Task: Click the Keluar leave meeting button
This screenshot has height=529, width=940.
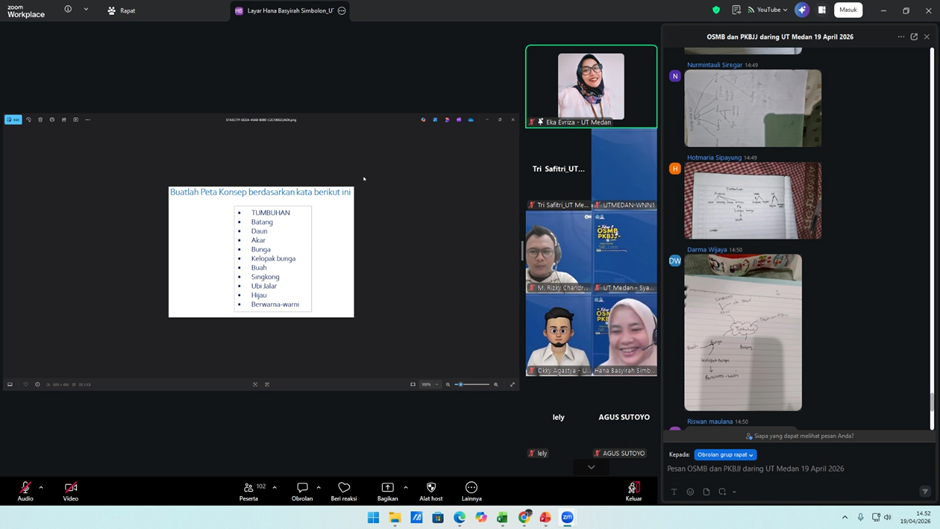Action: point(633,488)
